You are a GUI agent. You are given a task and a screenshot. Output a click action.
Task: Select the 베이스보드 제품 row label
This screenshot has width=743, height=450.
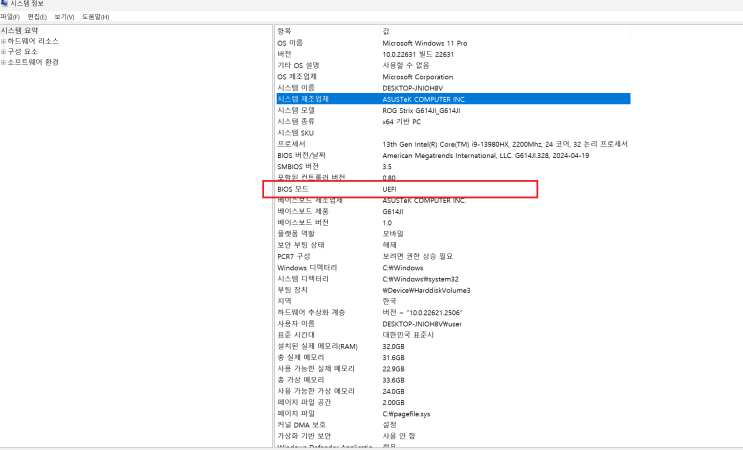pos(303,211)
